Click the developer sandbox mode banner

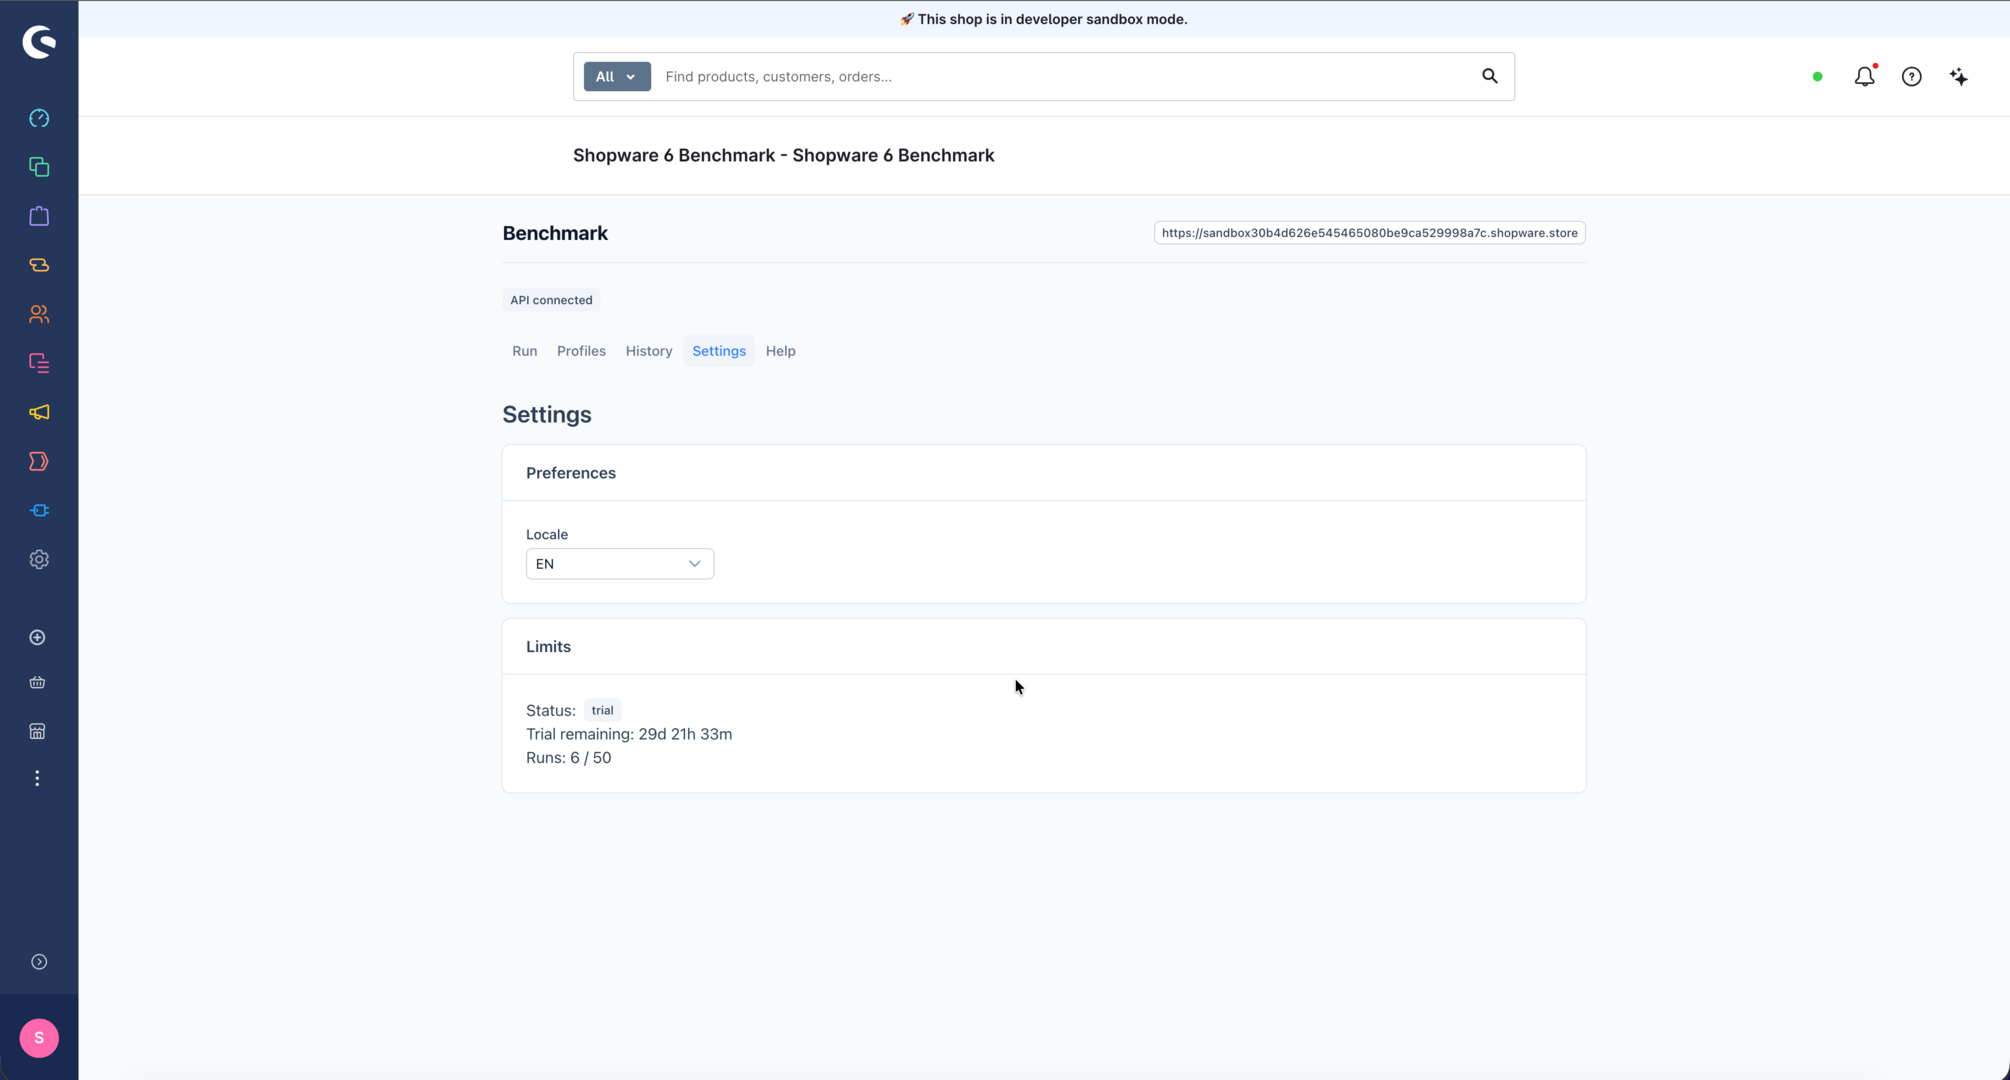pyautogui.click(x=1043, y=19)
